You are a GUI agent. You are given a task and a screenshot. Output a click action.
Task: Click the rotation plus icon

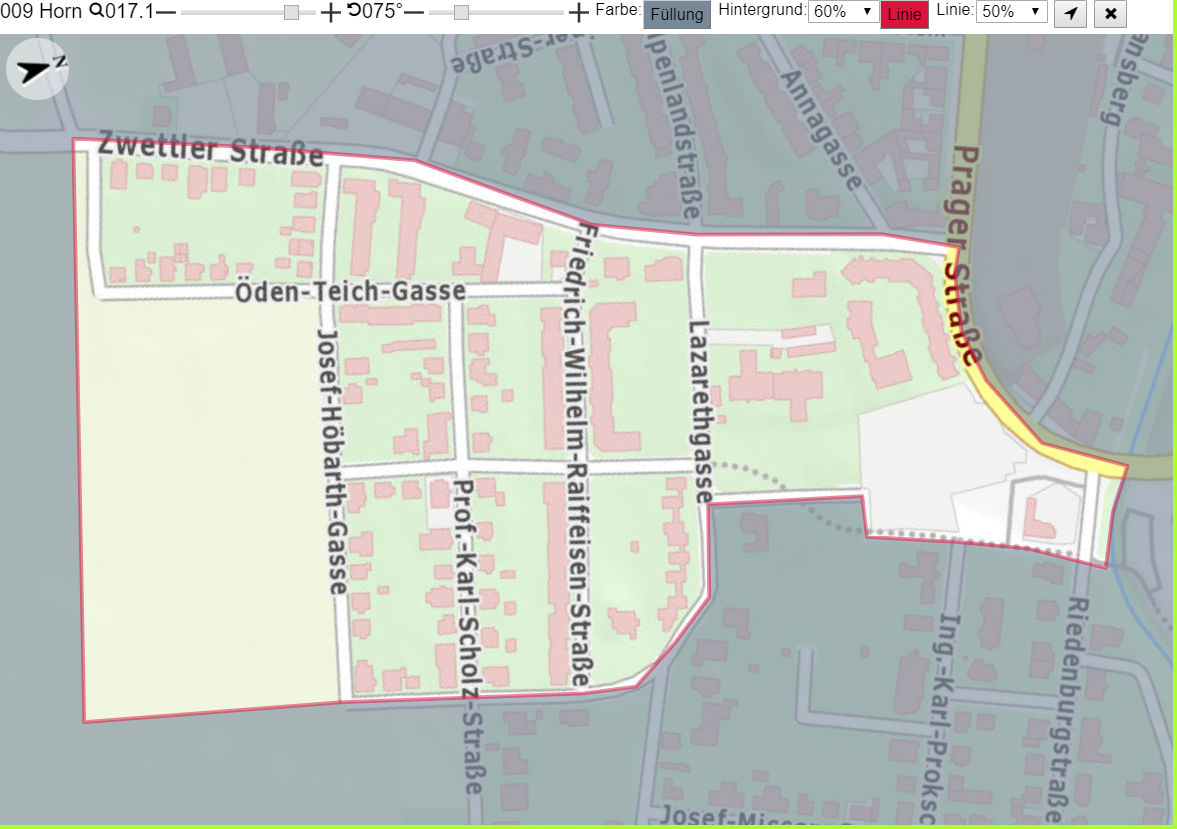click(x=578, y=13)
